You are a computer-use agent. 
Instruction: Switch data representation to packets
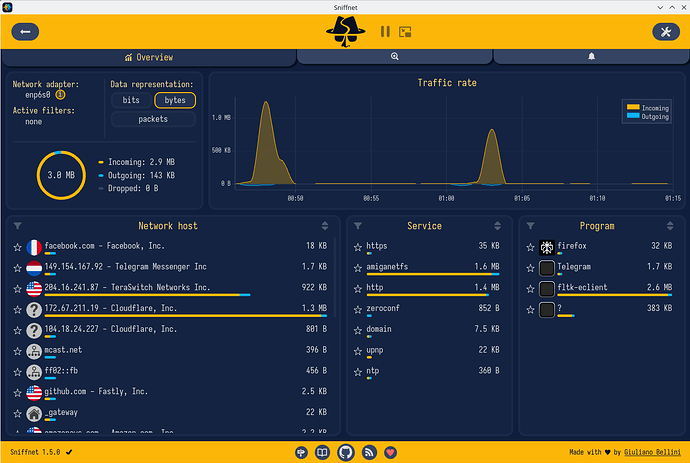[153, 119]
